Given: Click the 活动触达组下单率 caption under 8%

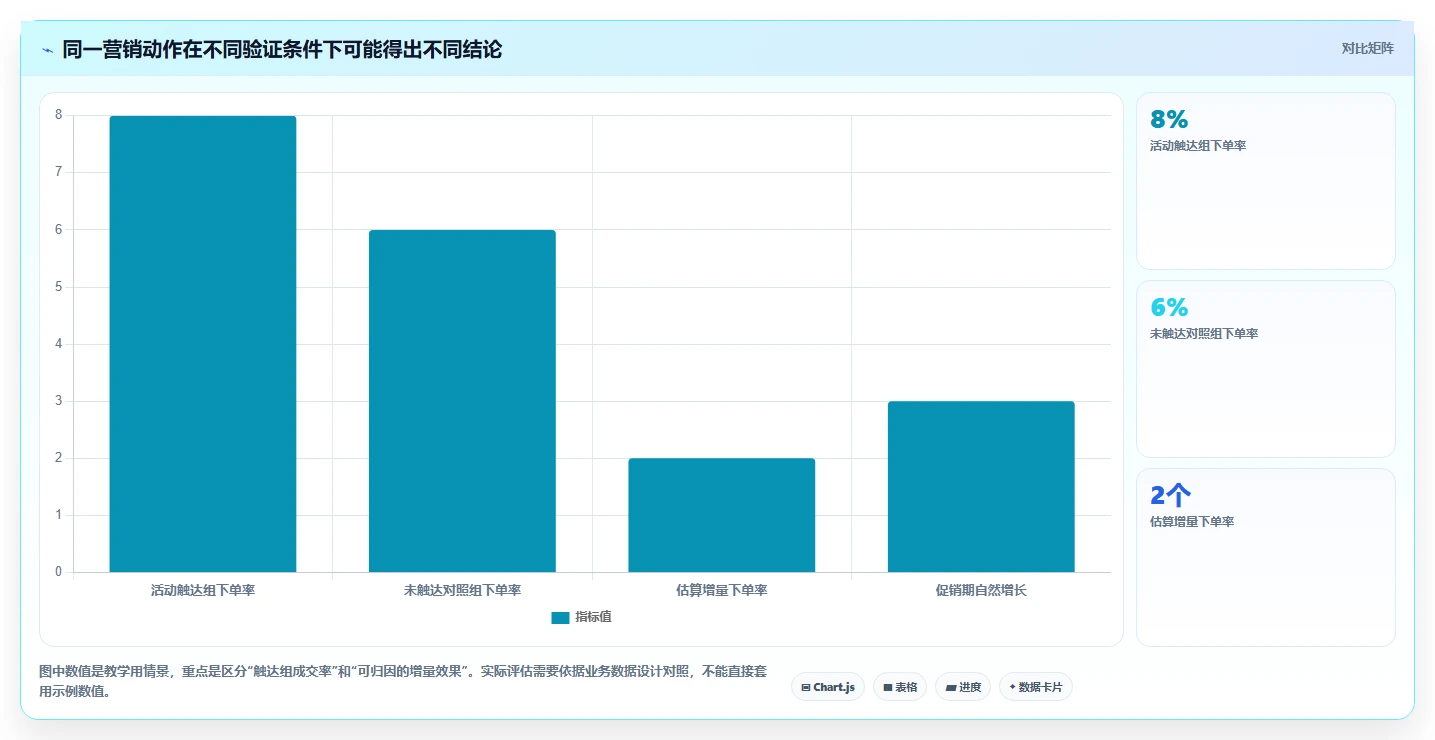Looking at the screenshot, I should [1198, 146].
